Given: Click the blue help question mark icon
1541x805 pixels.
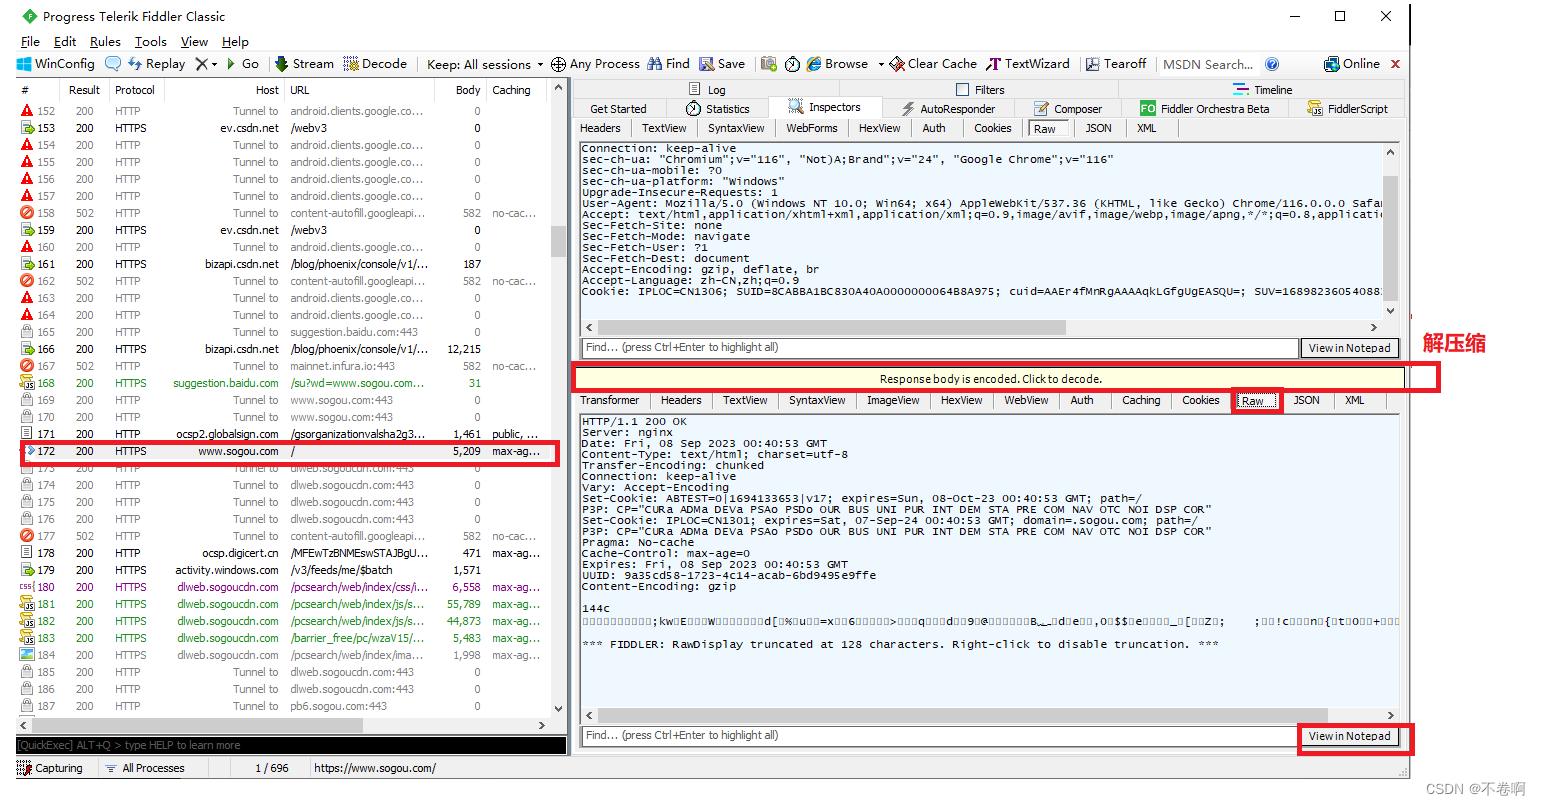Looking at the screenshot, I should click(x=1272, y=64).
